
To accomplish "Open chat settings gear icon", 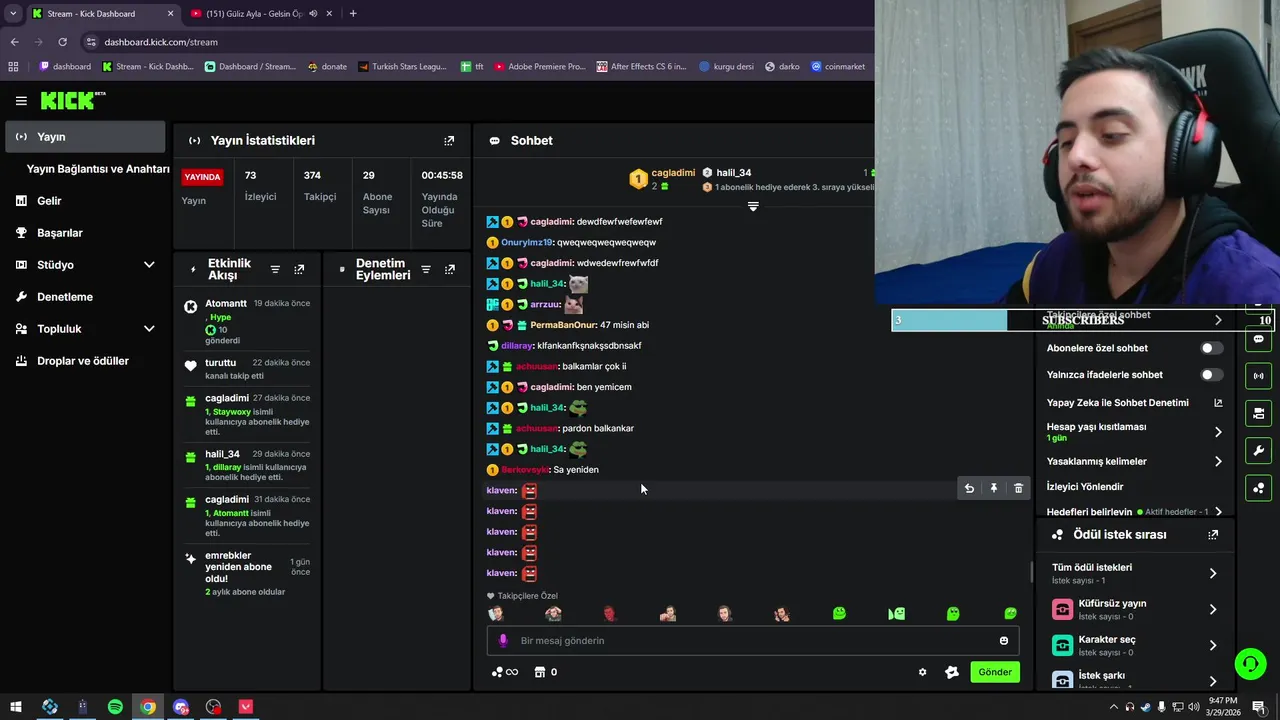I will click(x=923, y=672).
